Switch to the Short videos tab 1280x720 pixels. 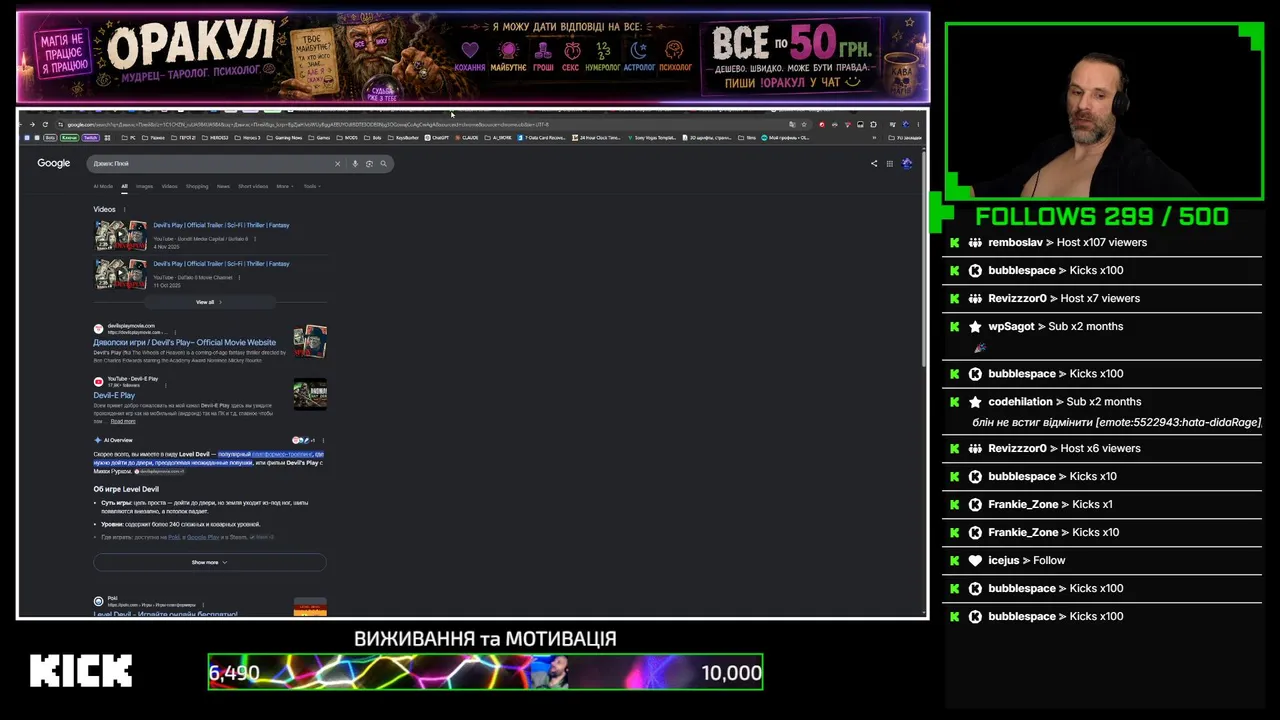tap(253, 186)
